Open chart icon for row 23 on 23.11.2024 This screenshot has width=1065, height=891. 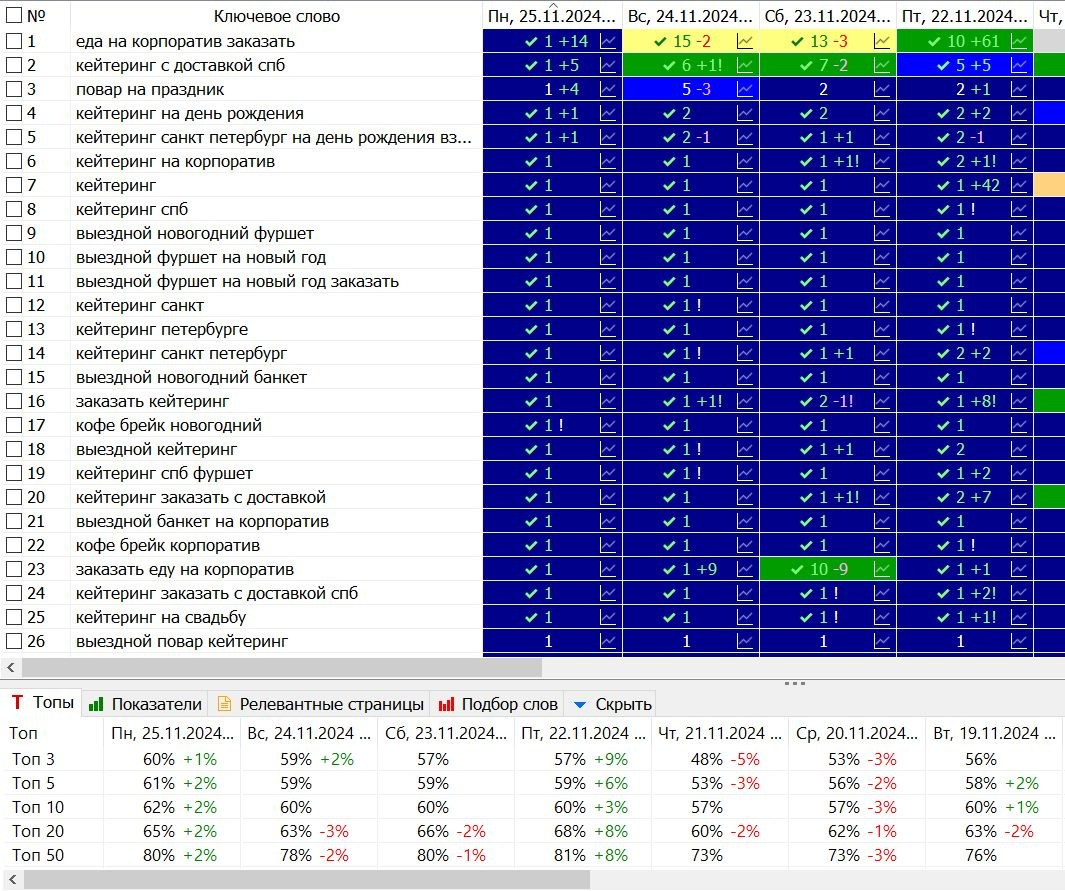coord(881,569)
